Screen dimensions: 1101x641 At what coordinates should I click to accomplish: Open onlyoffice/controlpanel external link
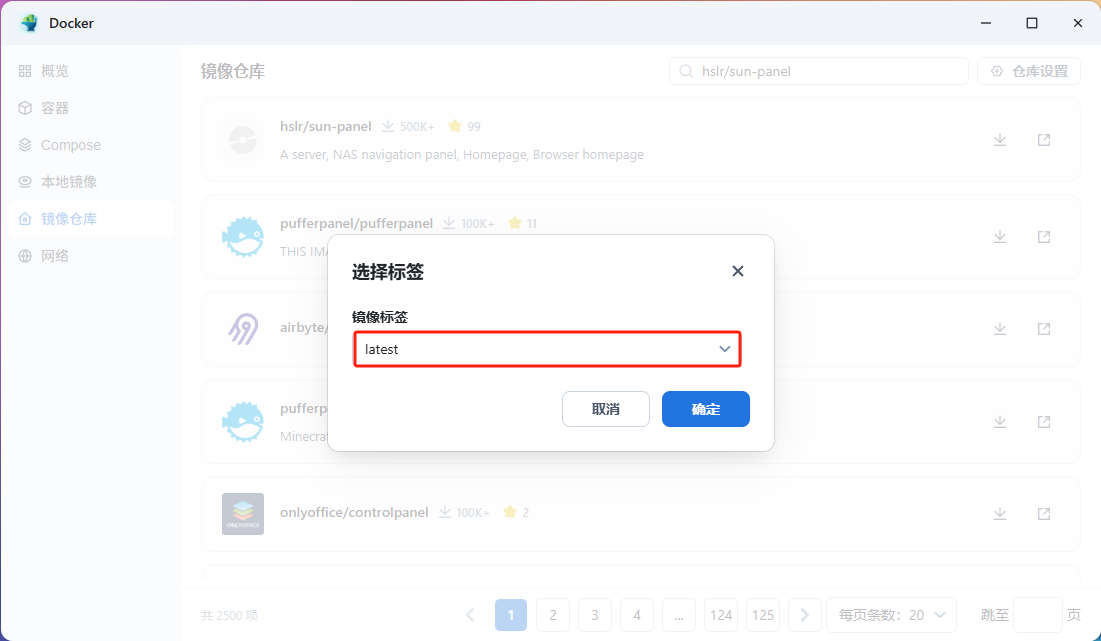click(x=1044, y=514)
